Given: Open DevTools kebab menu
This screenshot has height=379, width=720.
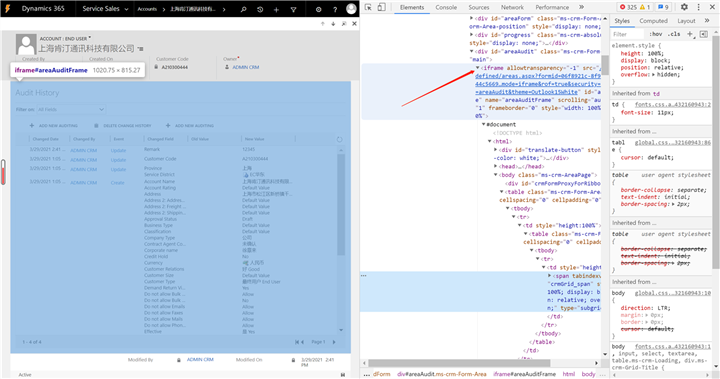Looking at the screenshot, I should [x=698, y=7].
